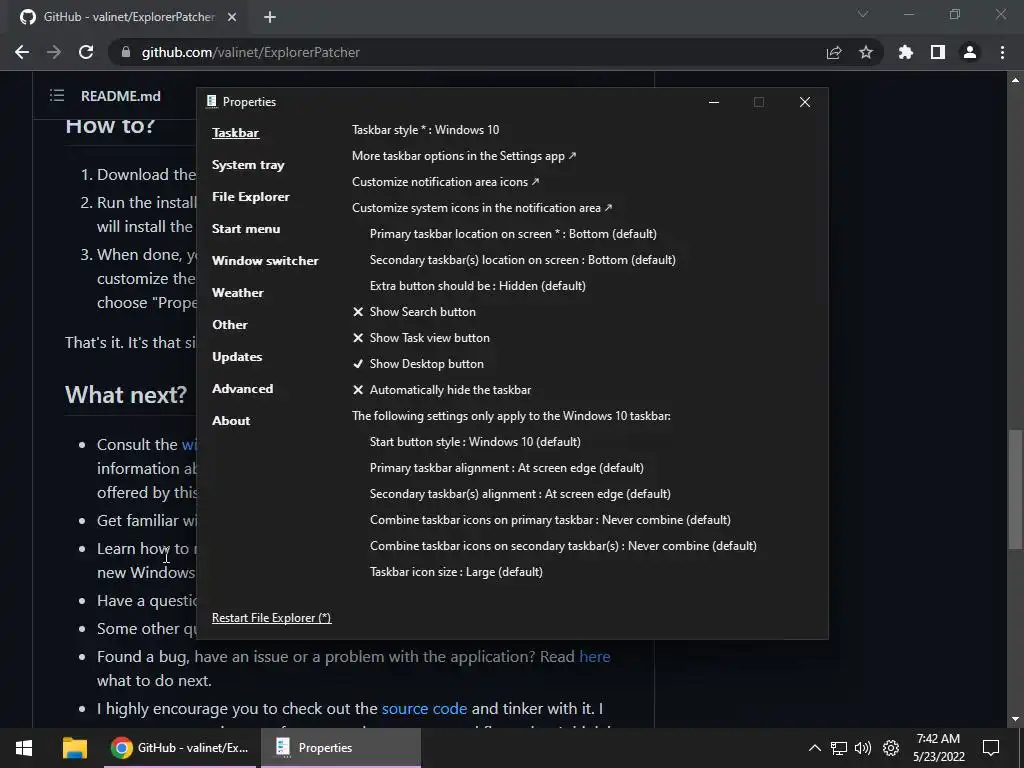Viewport: 1024px width, 768px height.
Task: Toggle Show Task view button option
Action: click(x=421, y=338)
